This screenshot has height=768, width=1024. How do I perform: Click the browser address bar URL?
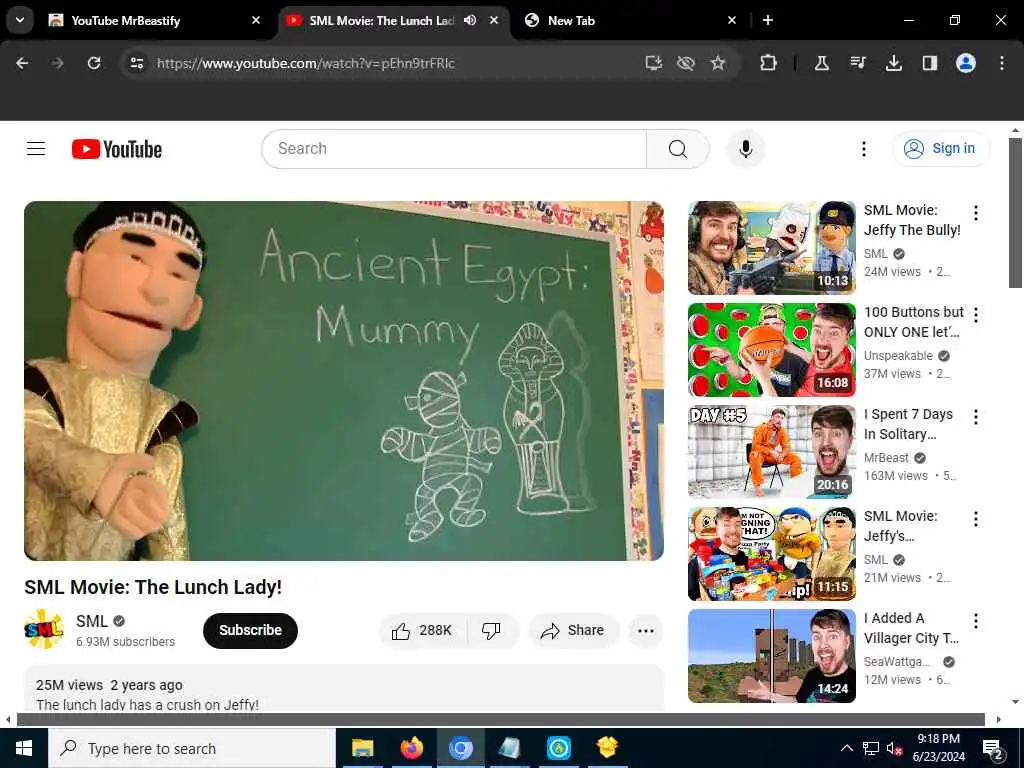[306, 63]
